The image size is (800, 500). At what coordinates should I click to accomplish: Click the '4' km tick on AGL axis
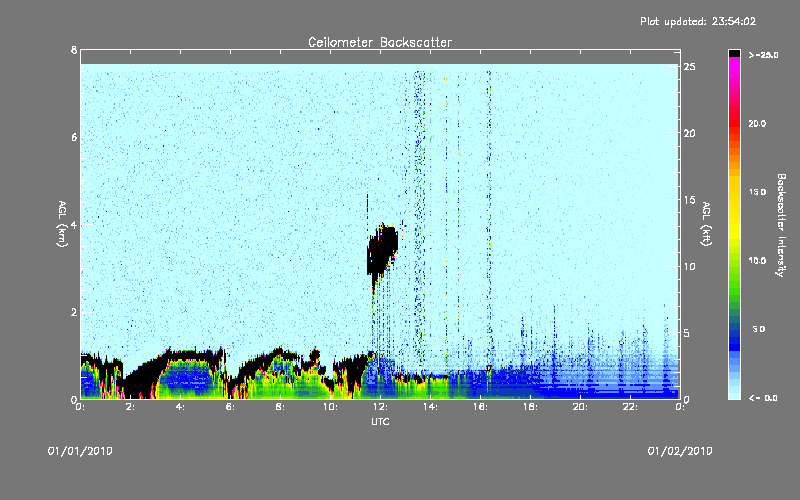click(74, 224)
